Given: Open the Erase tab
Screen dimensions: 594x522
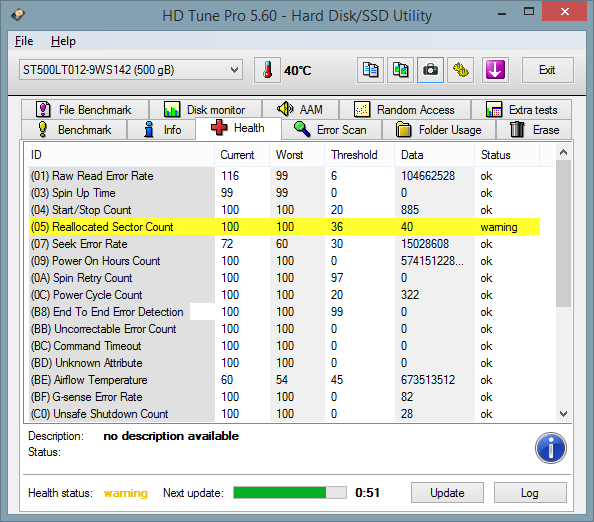Looking at the screenshot, I should coord(534,130).
